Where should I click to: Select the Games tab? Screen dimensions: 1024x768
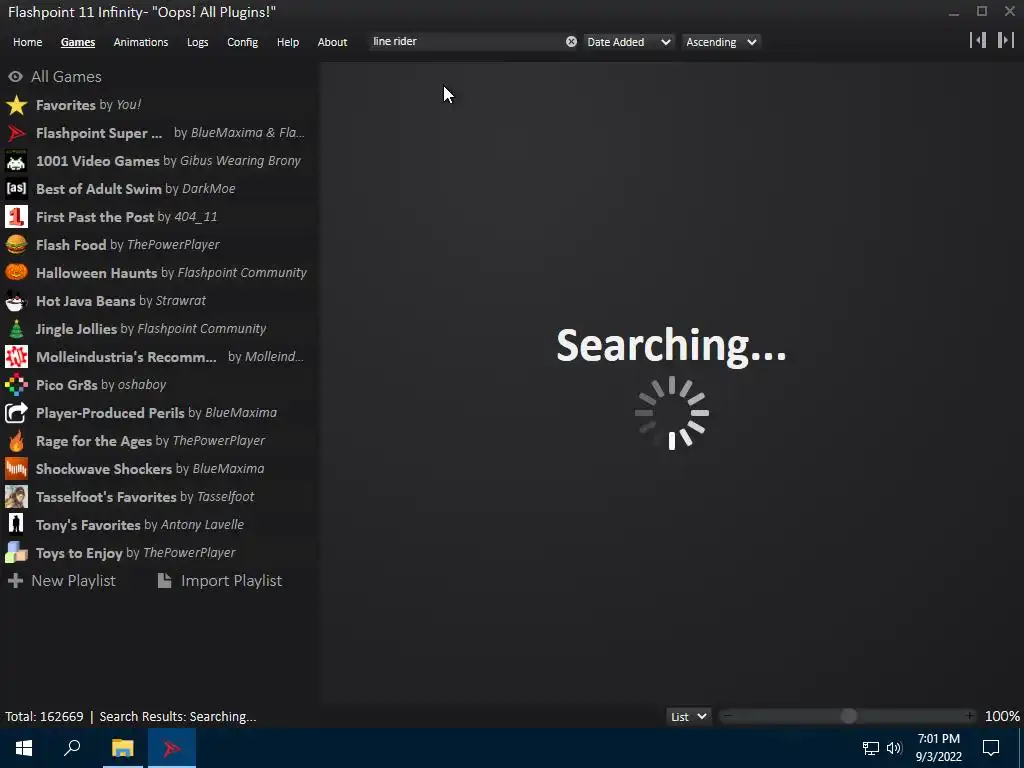(78, 42)
